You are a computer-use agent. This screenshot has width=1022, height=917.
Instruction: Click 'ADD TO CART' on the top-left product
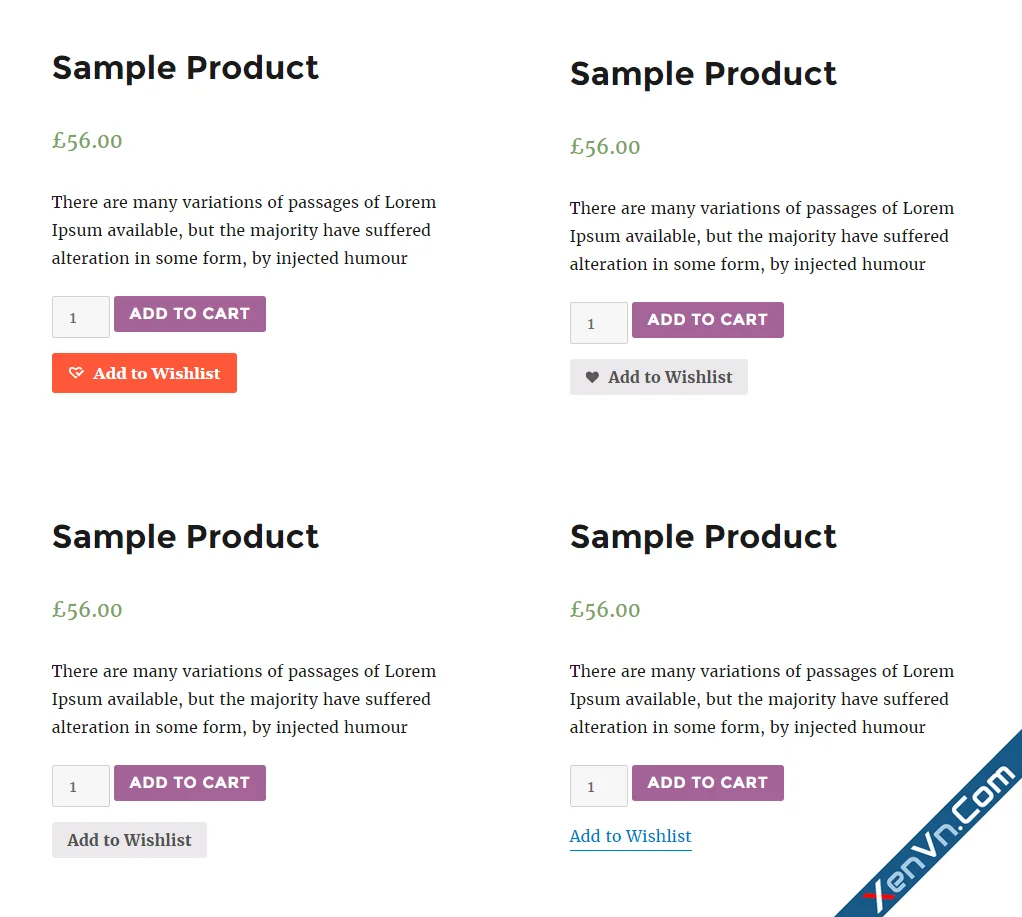189,313
